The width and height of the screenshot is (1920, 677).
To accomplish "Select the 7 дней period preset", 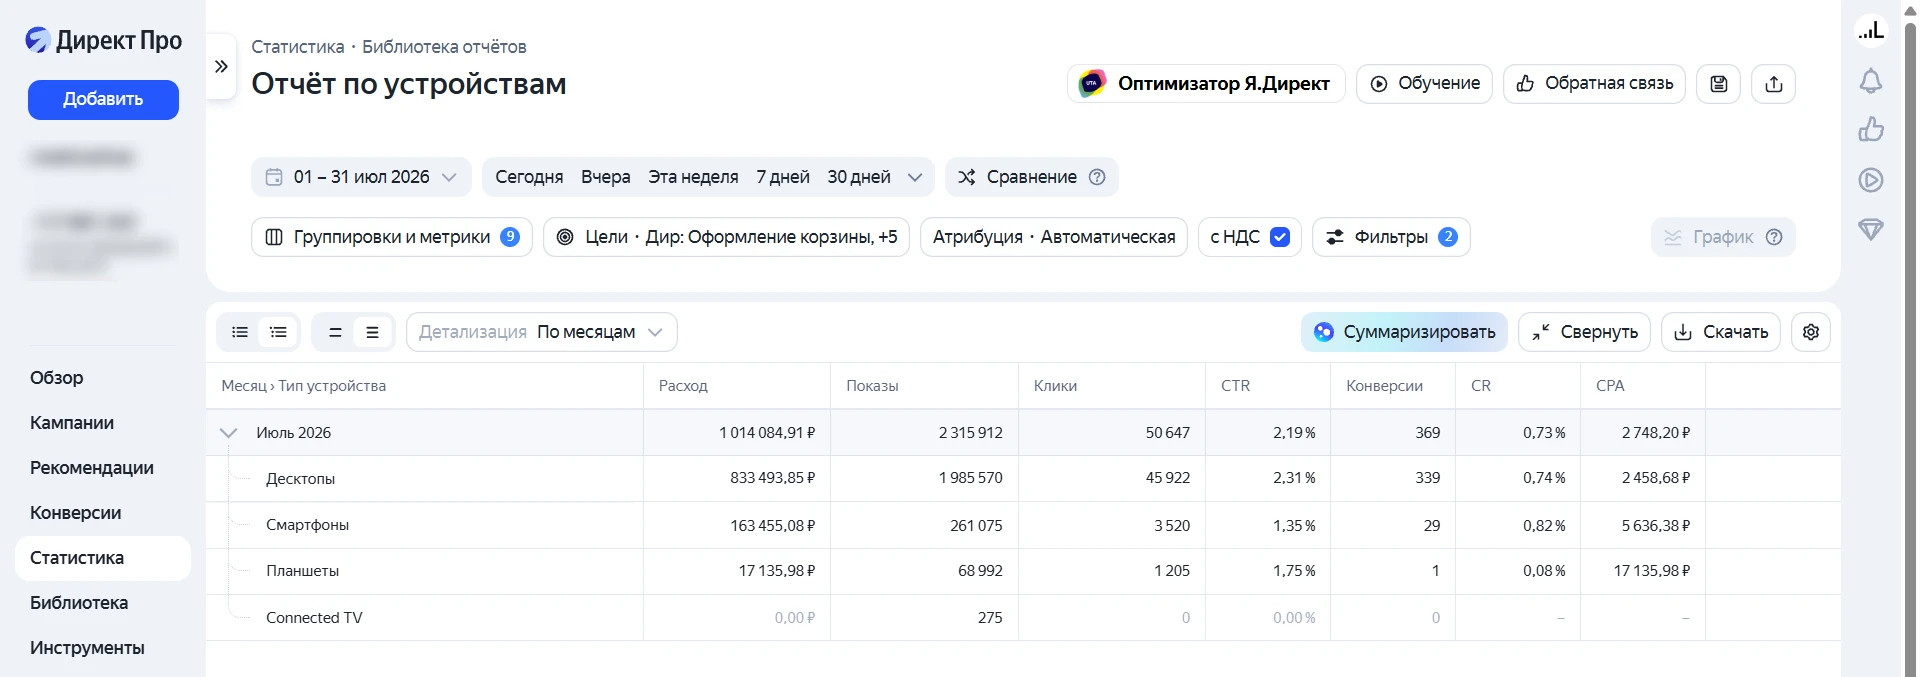I will pyautogui.click(x=783, y=177).
